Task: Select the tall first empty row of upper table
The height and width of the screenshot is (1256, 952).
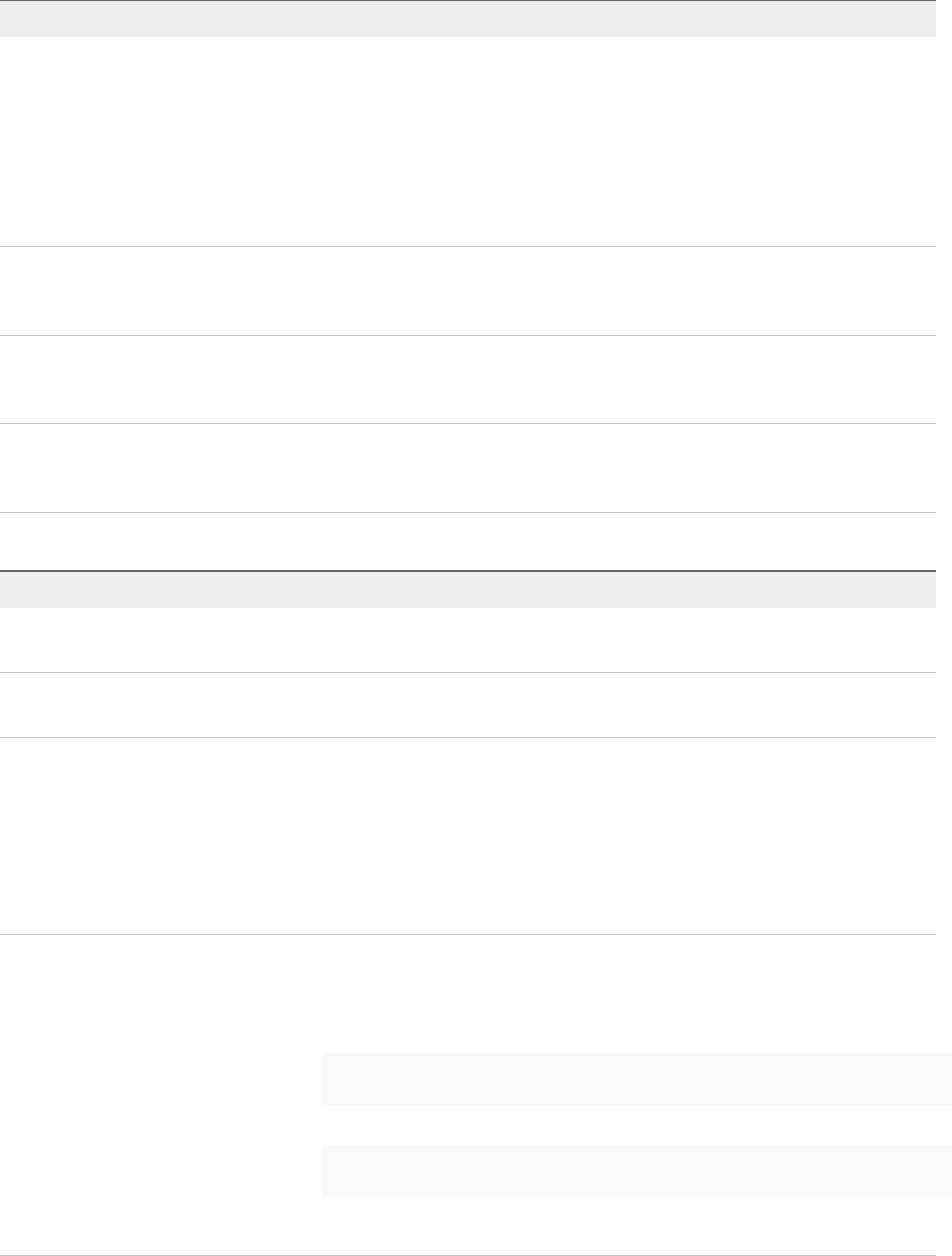Action: pos(468,142)
